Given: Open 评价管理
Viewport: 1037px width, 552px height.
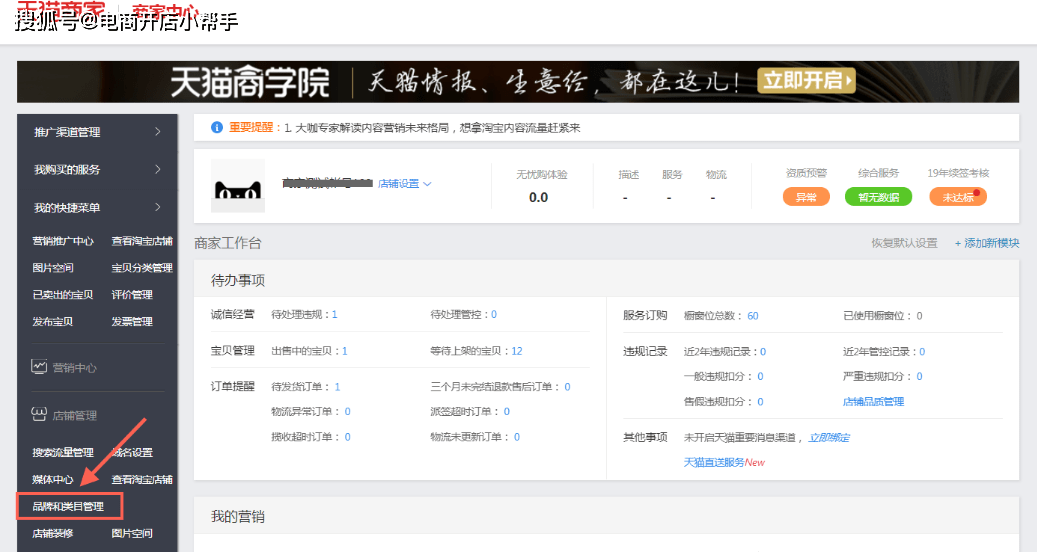Looking at the screenshot, I should (x=132, y=295).
